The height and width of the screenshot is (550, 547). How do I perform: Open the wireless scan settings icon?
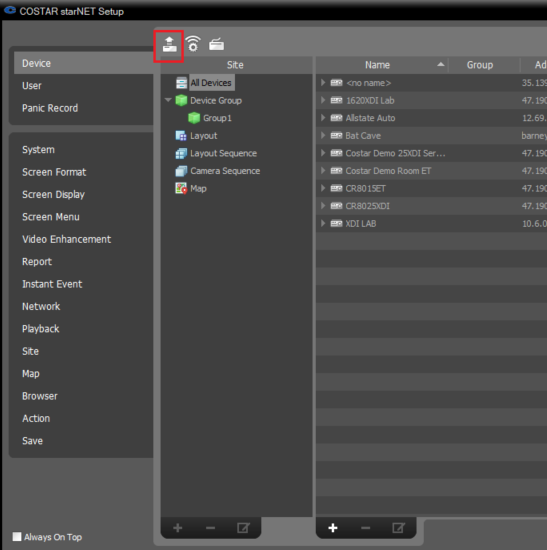click(x=193, y=44)
